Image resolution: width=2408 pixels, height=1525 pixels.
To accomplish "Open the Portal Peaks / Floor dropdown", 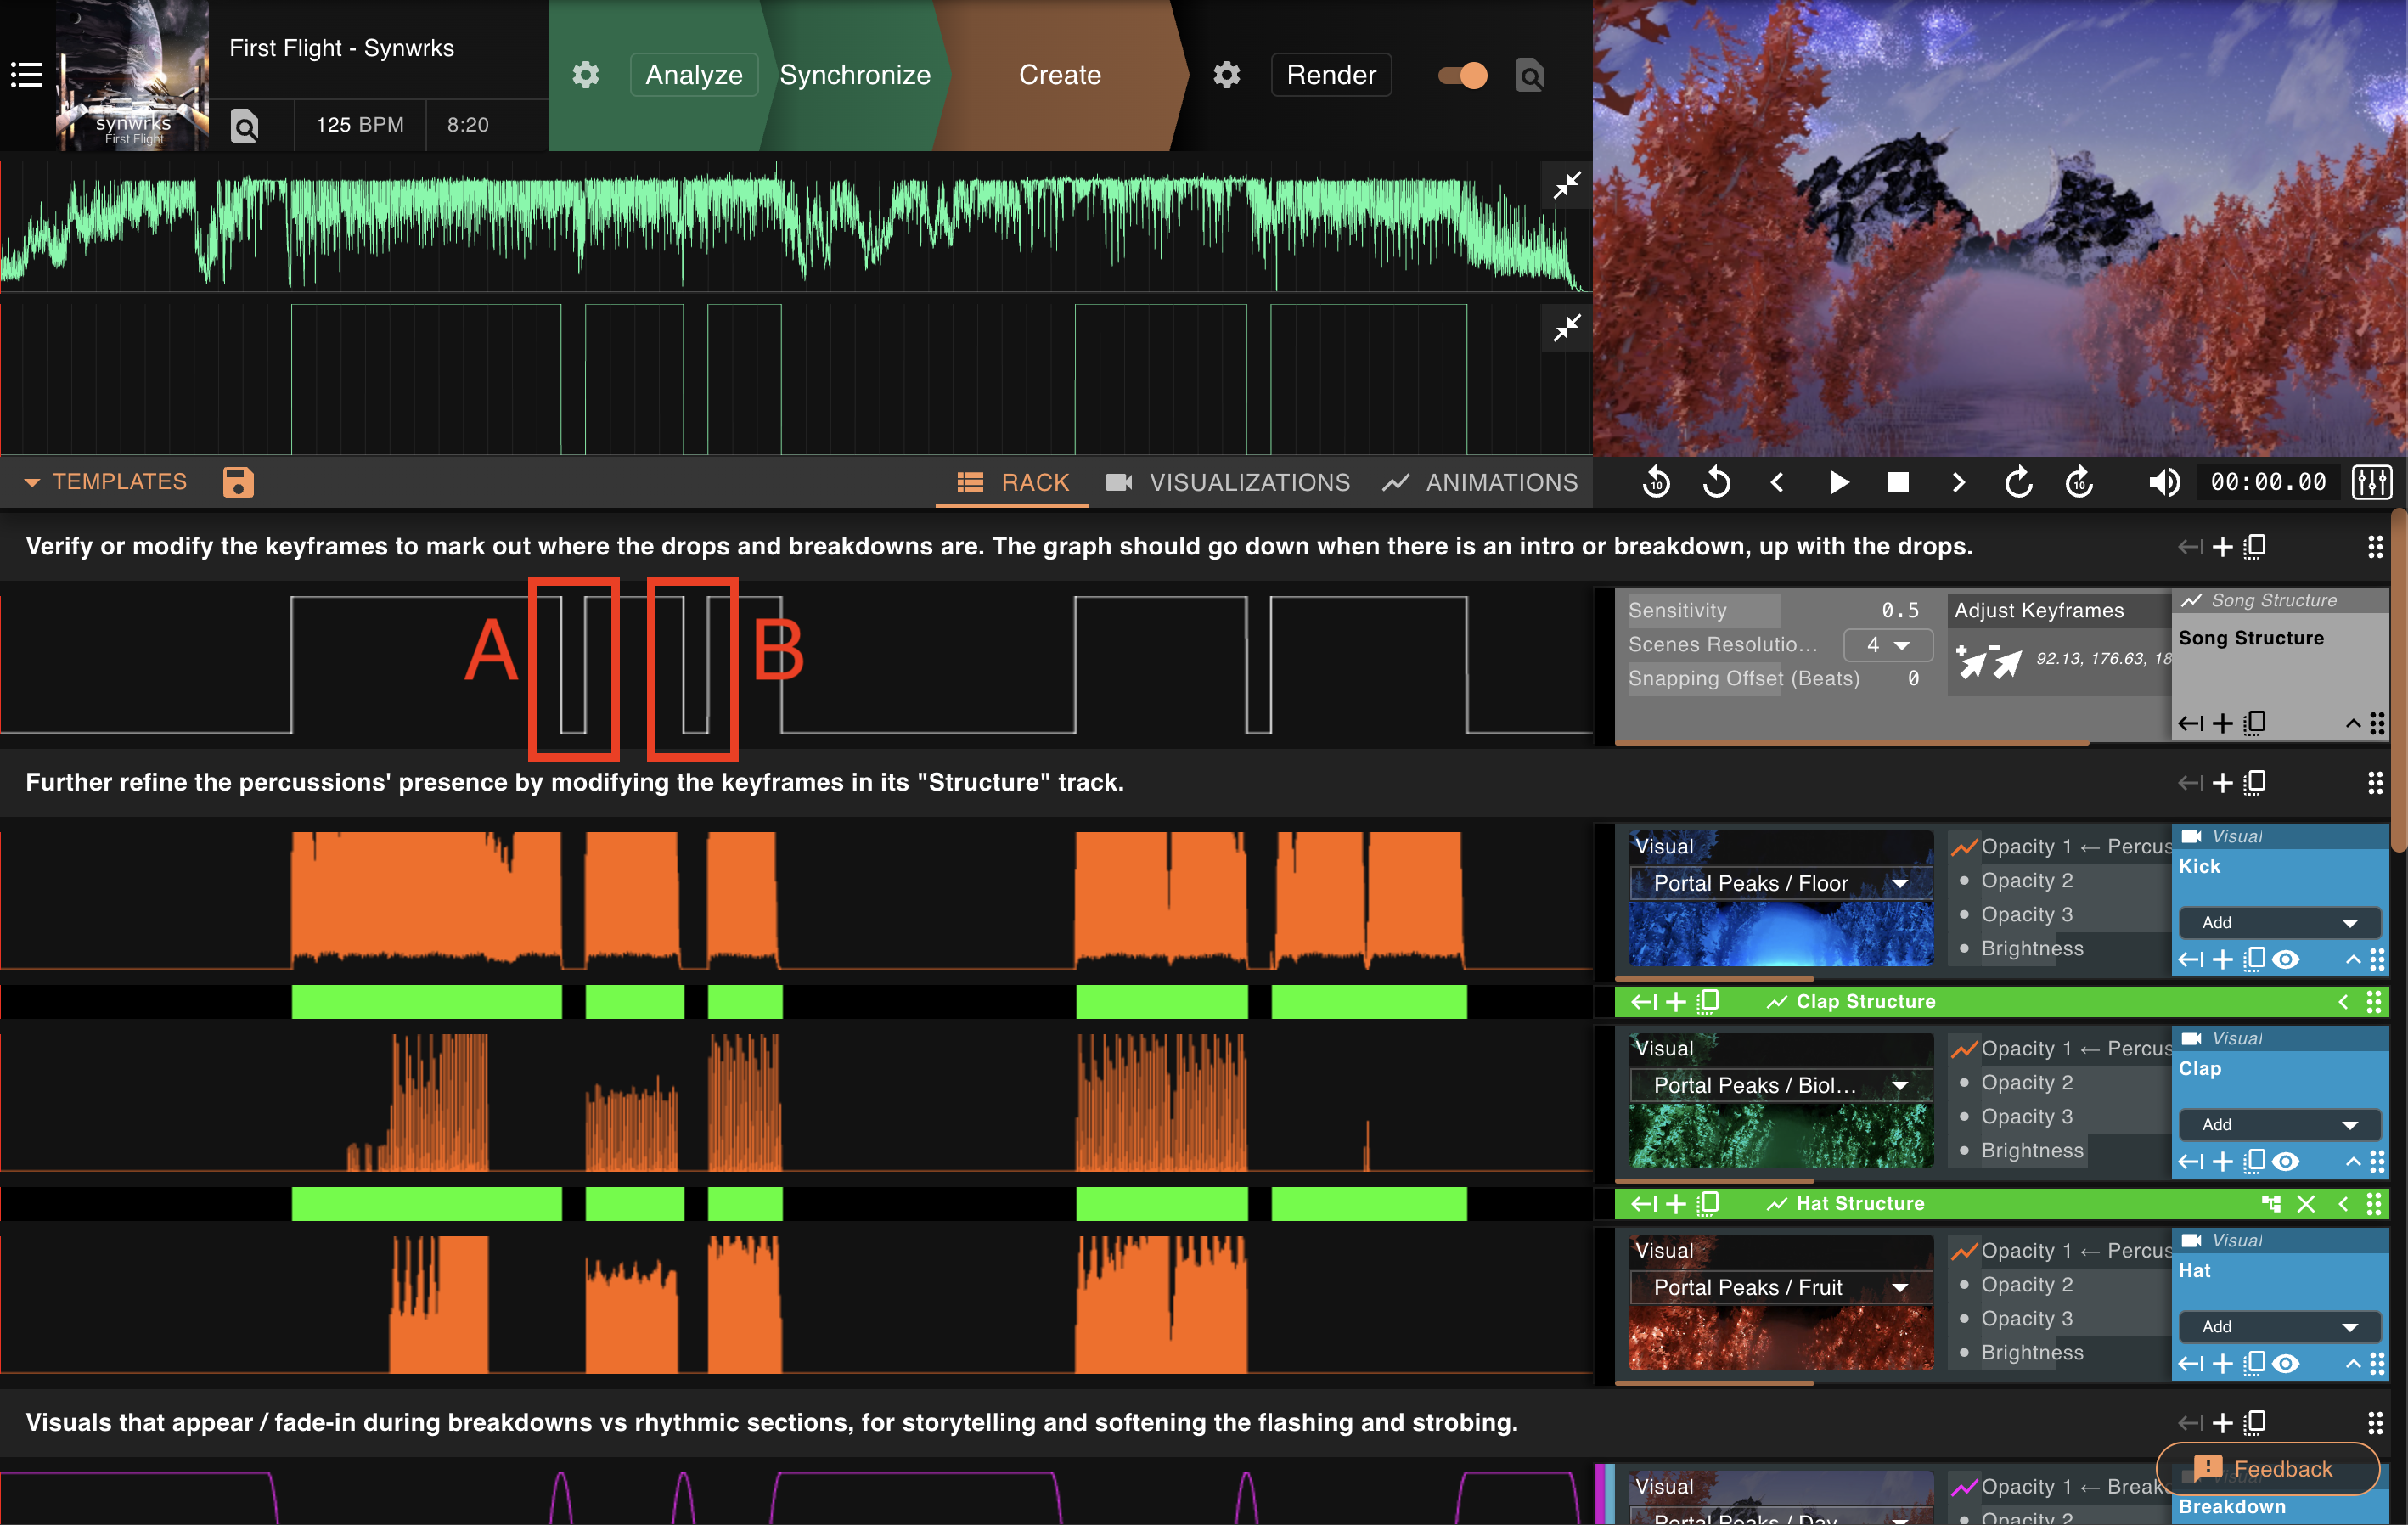I will point(1780,883).
